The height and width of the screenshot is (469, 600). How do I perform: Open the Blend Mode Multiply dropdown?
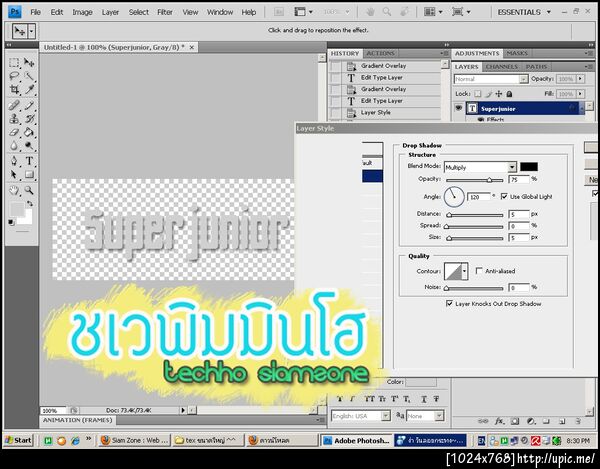512,167
